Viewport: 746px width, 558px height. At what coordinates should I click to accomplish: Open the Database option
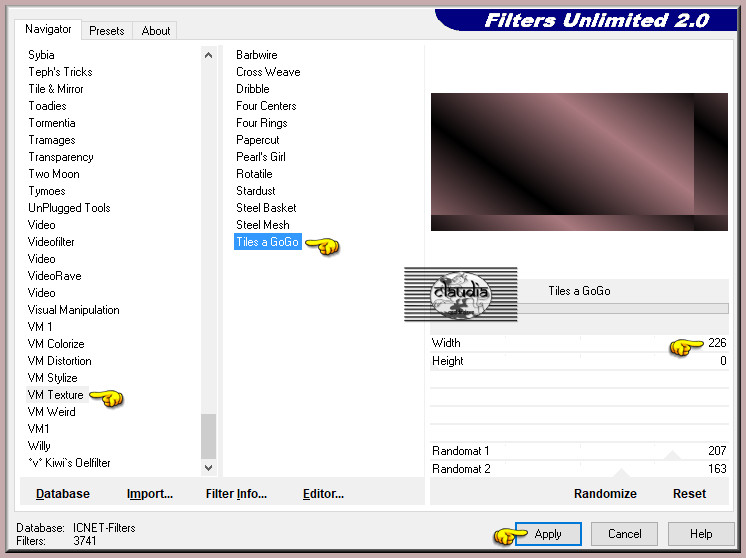tap(63, 493)
